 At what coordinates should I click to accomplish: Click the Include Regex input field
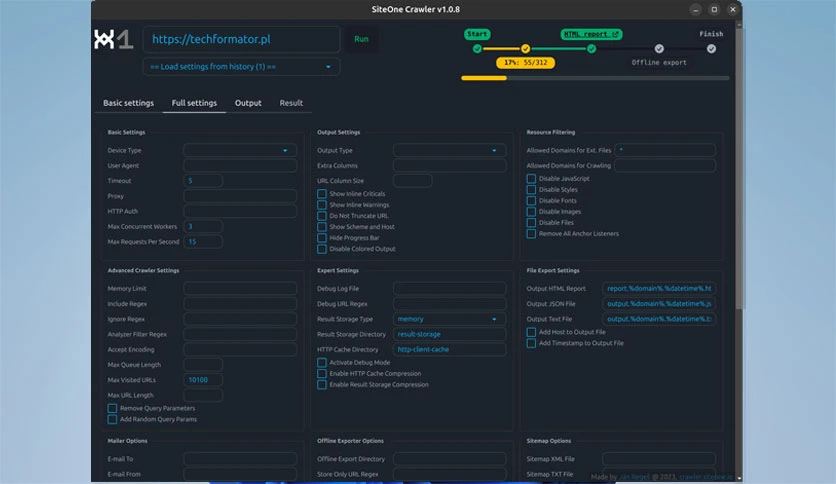pos(240,304)
